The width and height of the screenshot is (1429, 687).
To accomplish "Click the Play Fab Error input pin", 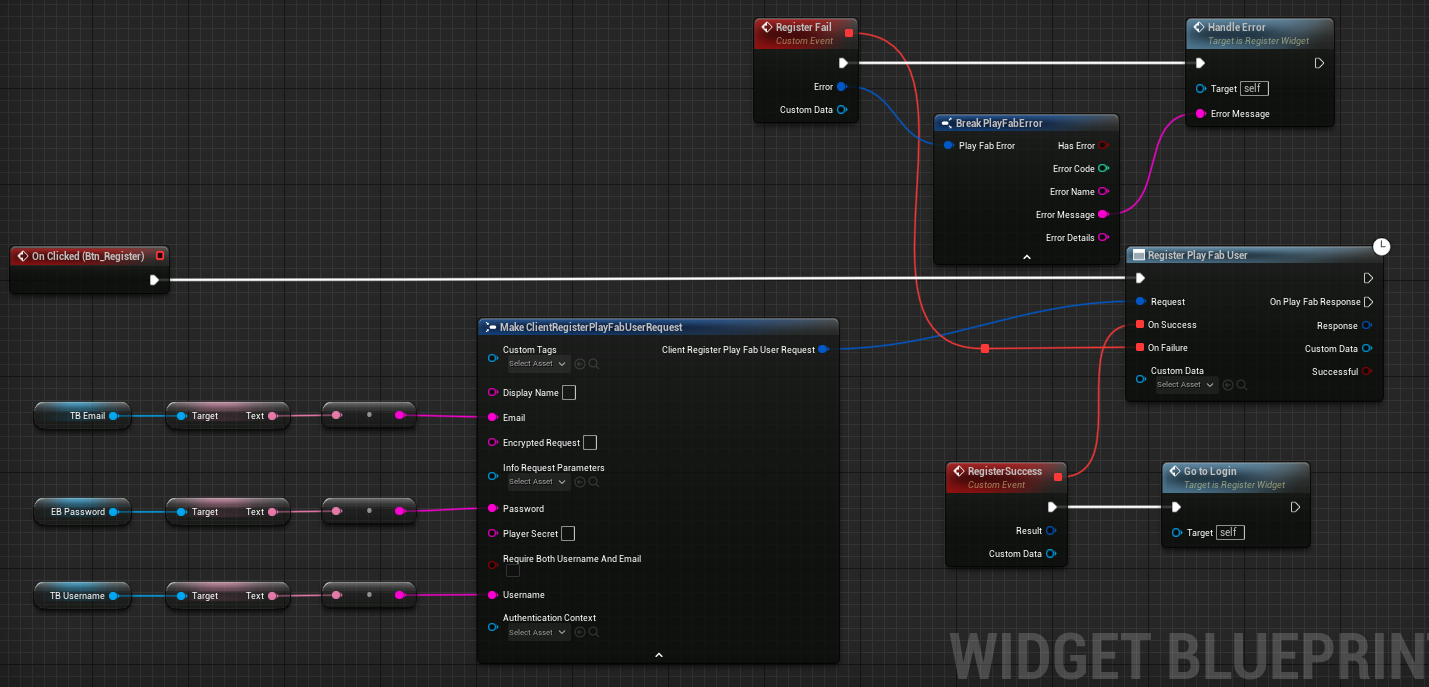I will (948, 146).
